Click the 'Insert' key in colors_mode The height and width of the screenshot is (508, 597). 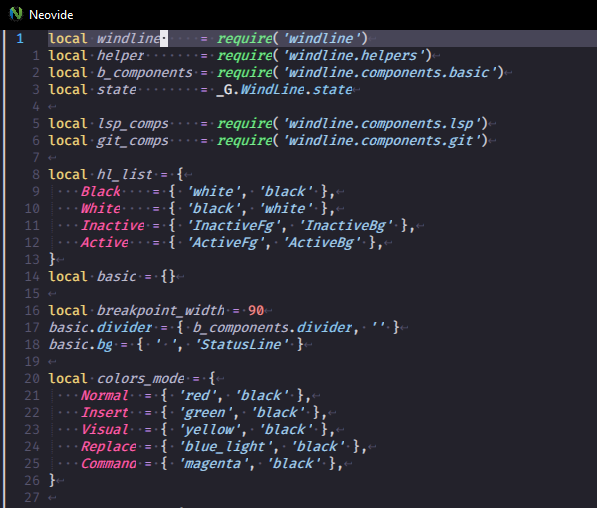104,412
